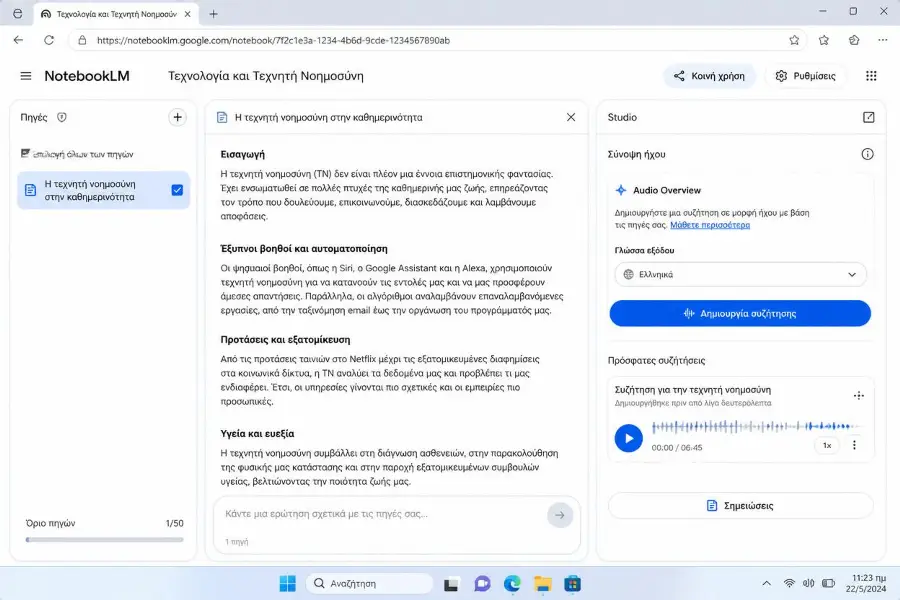Click the battery tray icon
Screen dimensions: 900x600
[828, 583]
